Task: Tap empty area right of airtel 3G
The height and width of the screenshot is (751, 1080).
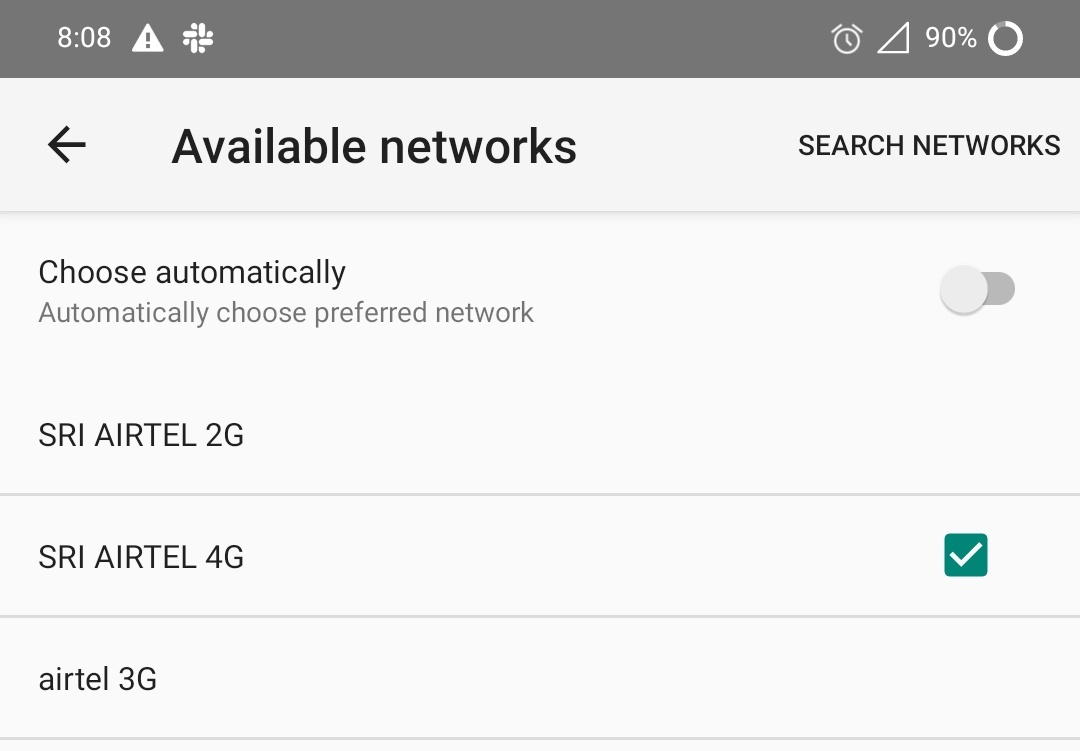Action: click(x=620, y=679)
